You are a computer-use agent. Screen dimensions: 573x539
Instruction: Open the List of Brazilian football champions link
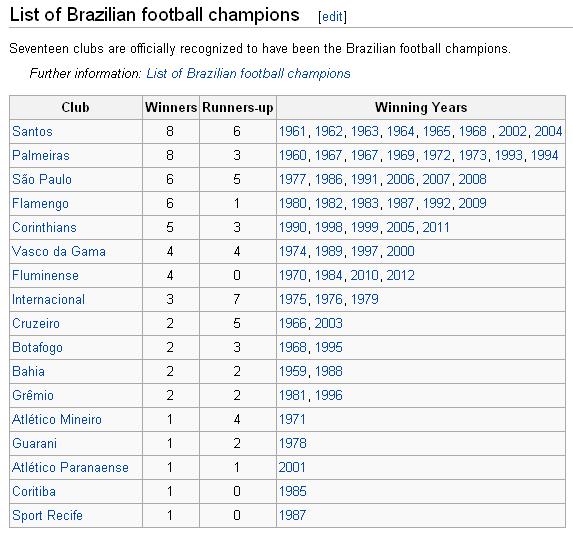point(248,73)
